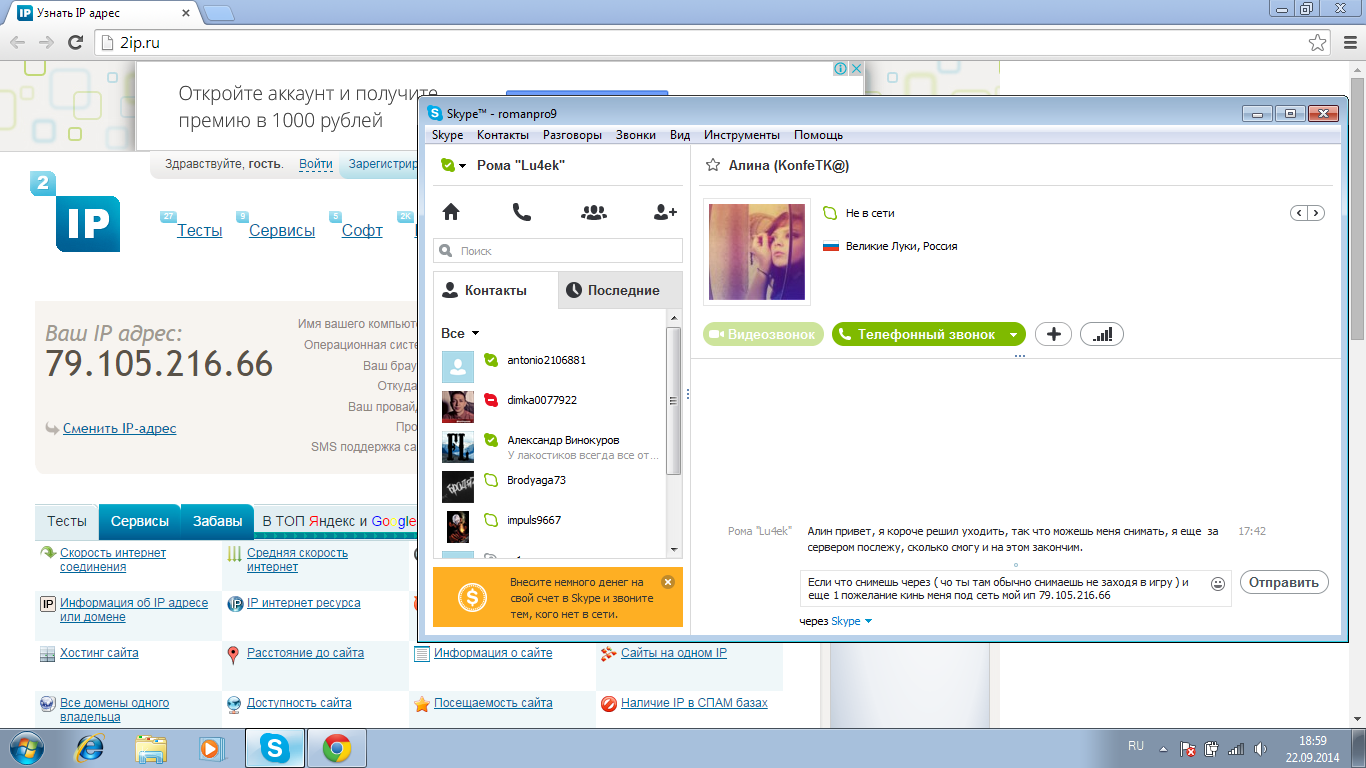
Task: Open Windows Explorer folder on taskbar
Action: [151, 748]
